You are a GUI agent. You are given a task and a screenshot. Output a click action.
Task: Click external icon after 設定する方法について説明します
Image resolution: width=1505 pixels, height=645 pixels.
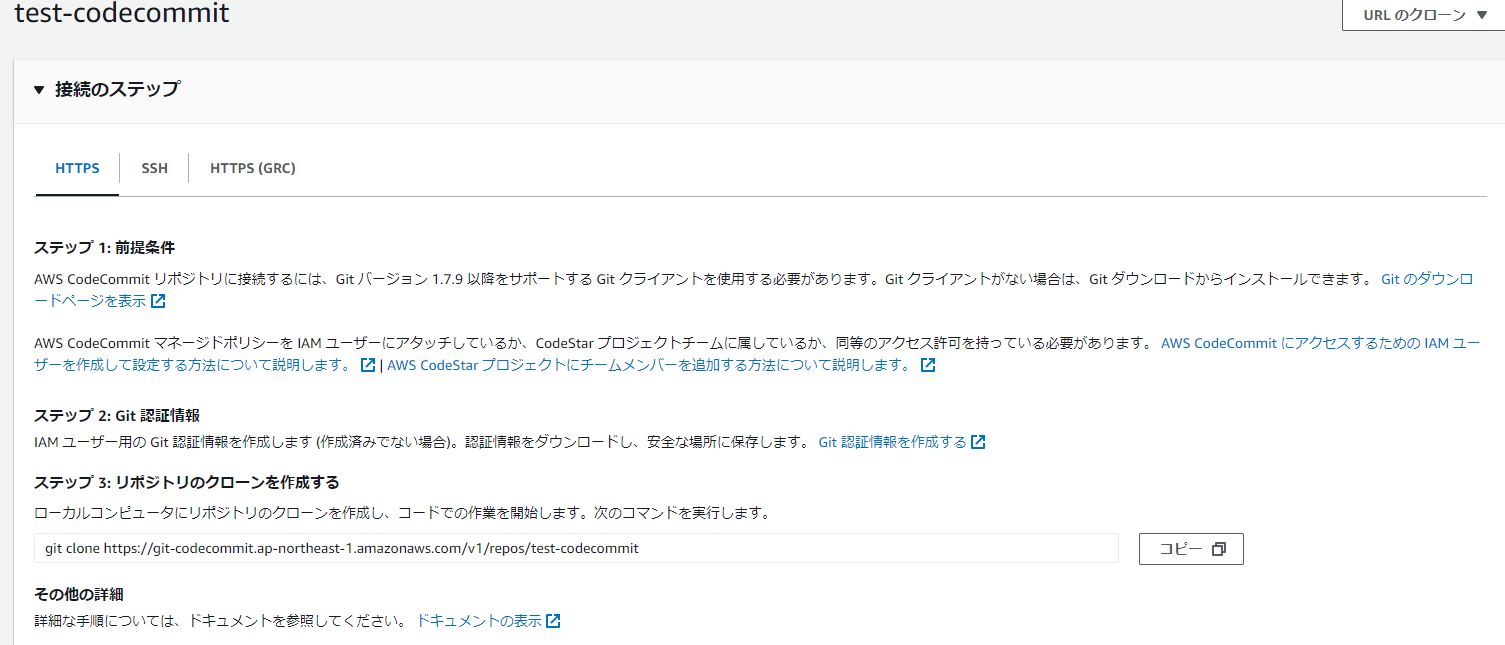click(368, 365)
